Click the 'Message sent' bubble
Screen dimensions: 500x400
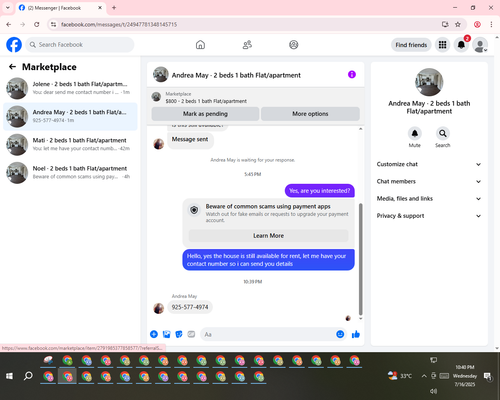point(190,139)
